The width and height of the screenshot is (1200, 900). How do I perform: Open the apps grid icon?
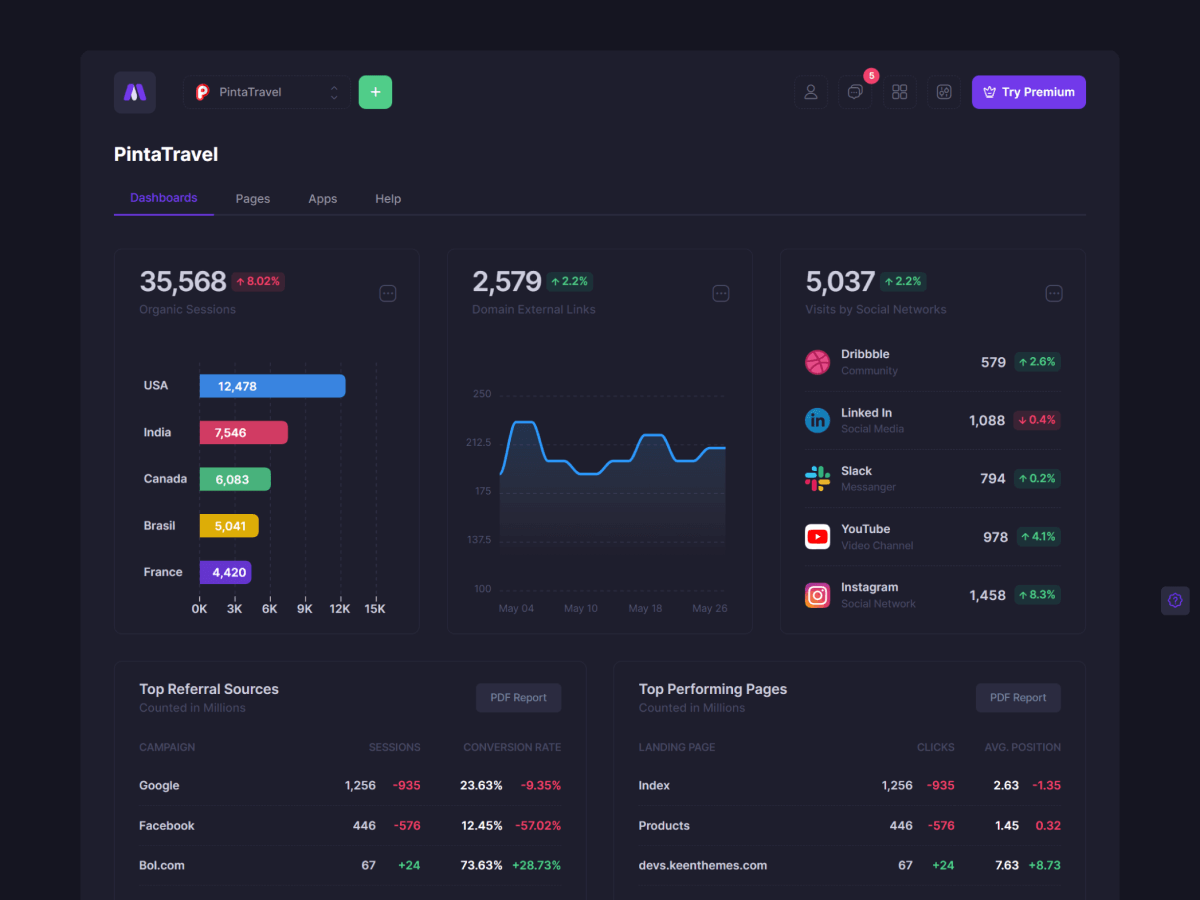[x=899, y=92]
